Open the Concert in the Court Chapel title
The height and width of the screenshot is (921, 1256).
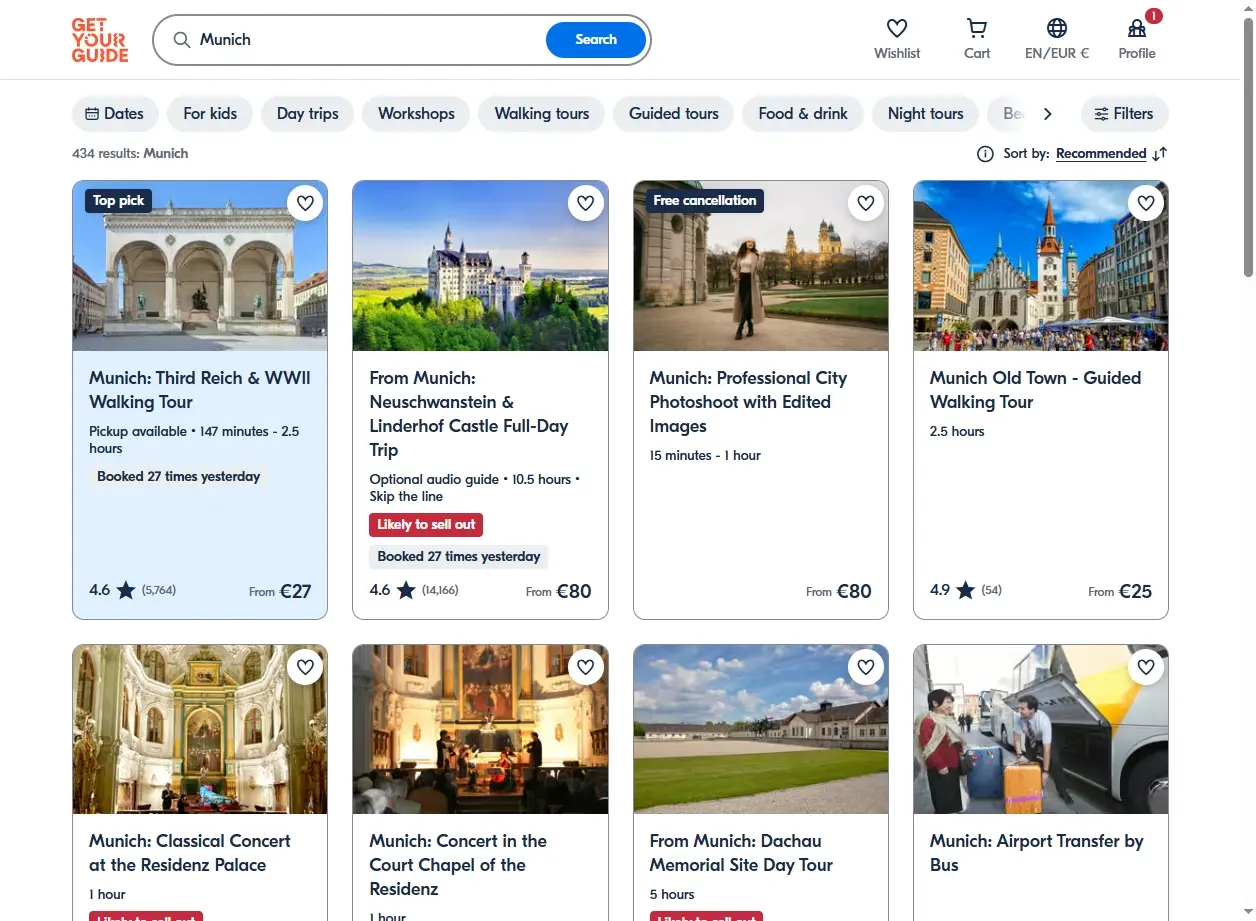[458, 865]
